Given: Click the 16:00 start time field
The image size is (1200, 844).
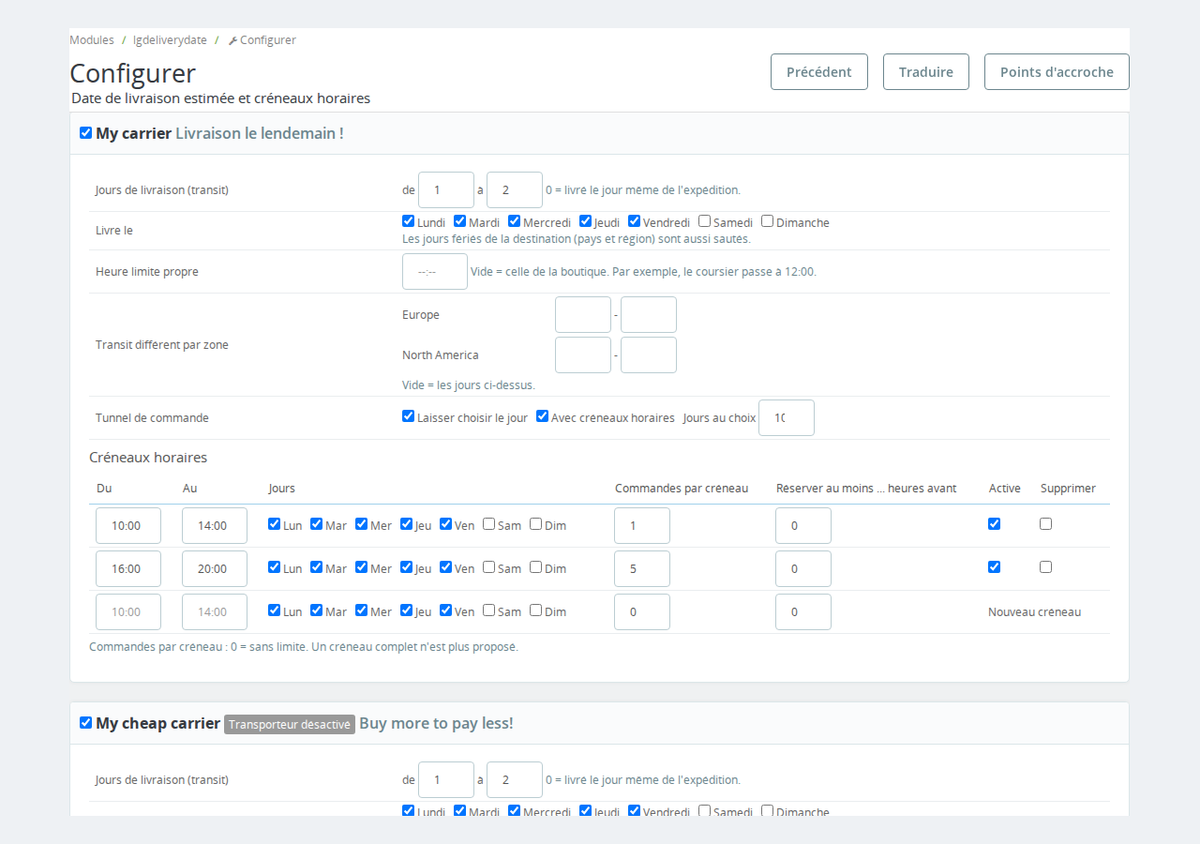Looking at the screenshot, I should [128, 569].
